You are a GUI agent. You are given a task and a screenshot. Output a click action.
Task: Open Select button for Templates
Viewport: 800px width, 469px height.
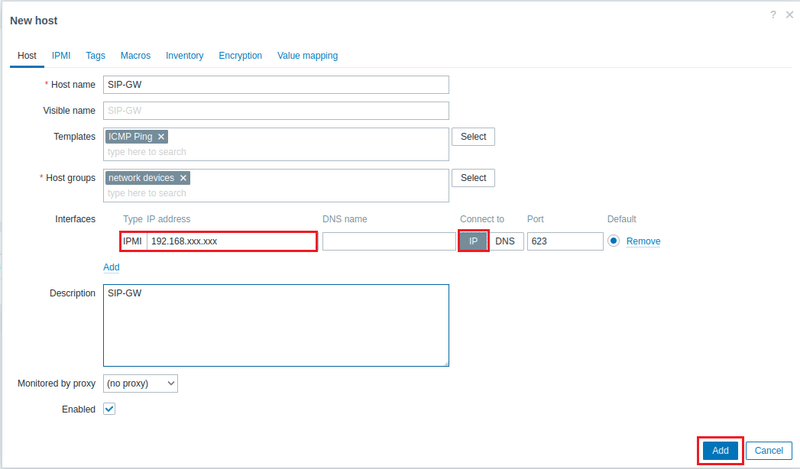tap(473, 137)
